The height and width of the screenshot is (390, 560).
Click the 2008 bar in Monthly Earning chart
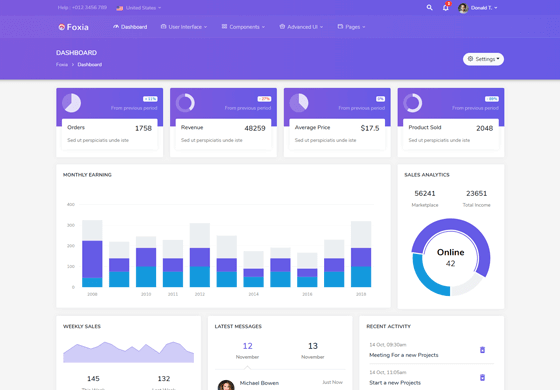click(x=92, y=254)
